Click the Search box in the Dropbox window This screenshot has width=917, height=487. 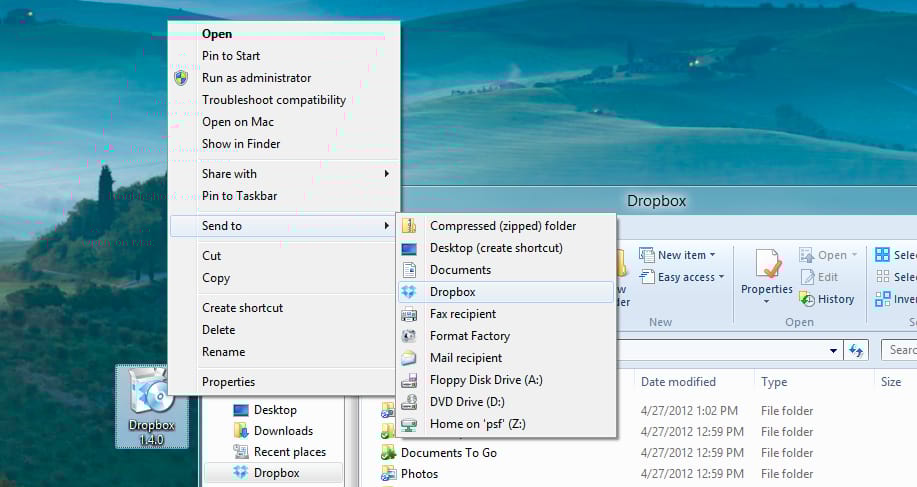click(899, 350)
